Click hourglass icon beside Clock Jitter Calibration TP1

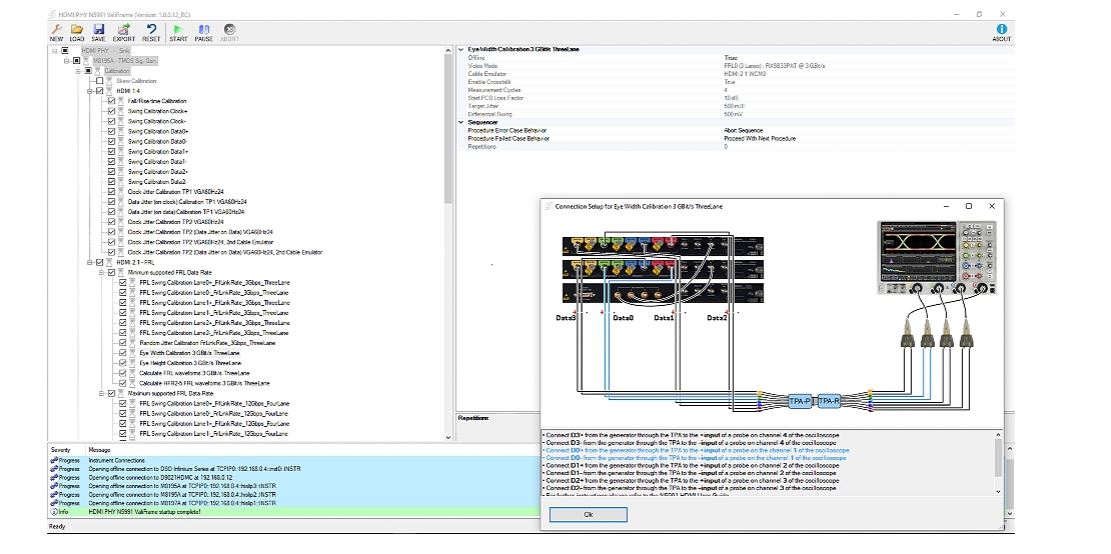tap(121, 191)
